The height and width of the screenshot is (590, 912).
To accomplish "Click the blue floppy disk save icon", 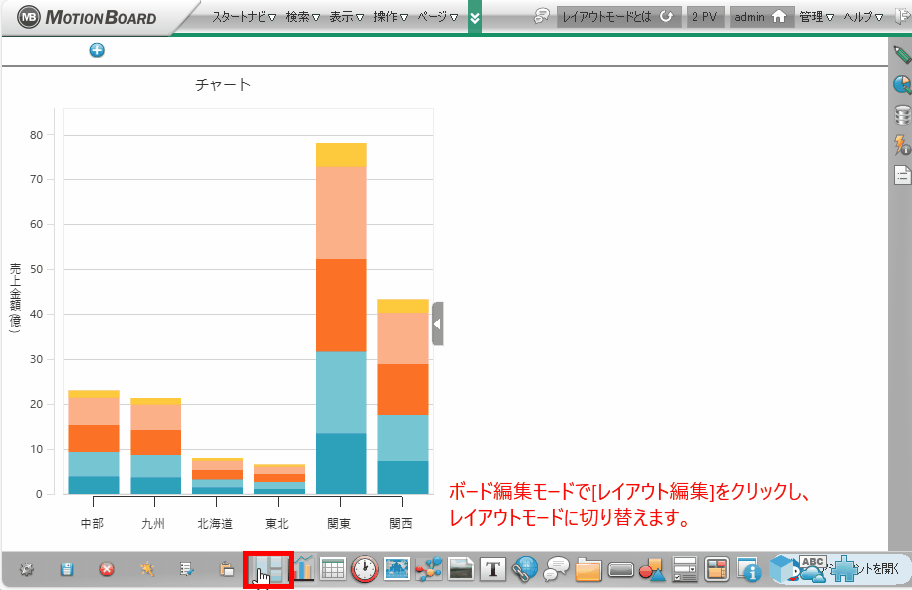I will click(67, 569).
